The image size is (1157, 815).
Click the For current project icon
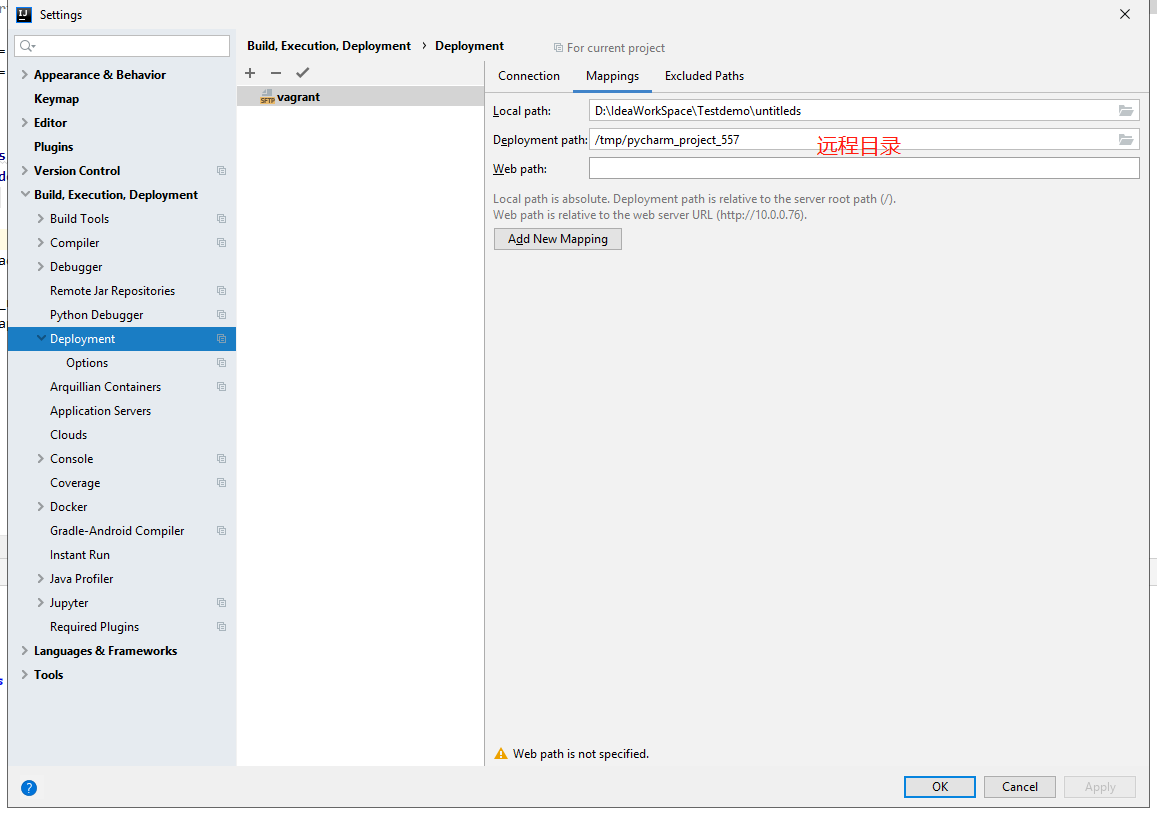[559, 48]
